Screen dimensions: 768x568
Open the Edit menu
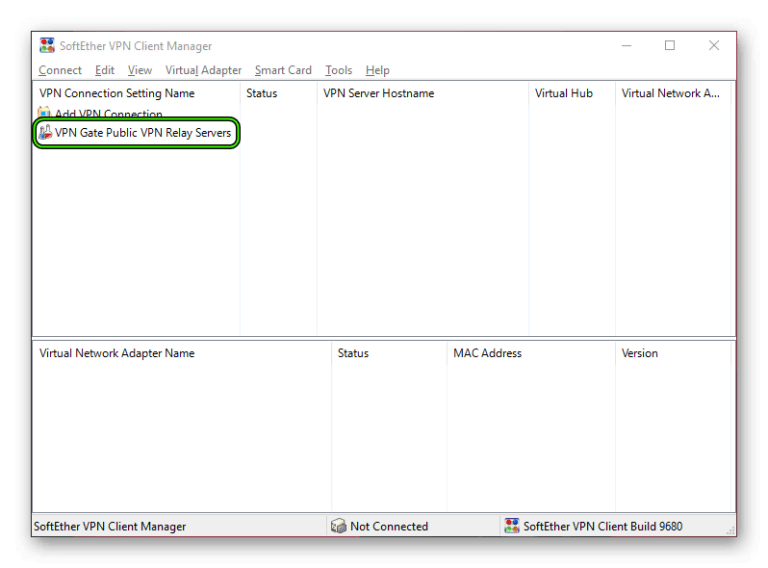coord(105,70)
